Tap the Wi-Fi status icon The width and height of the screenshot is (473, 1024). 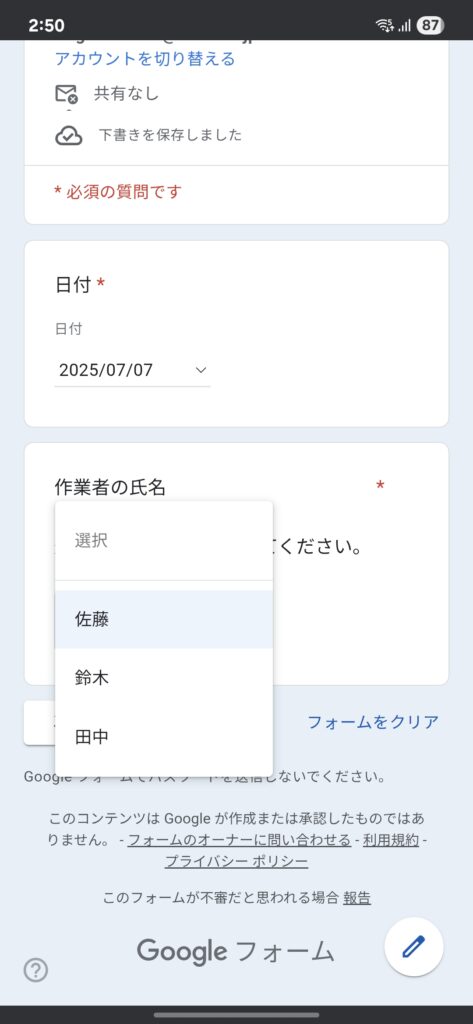[x=385, y=25]
